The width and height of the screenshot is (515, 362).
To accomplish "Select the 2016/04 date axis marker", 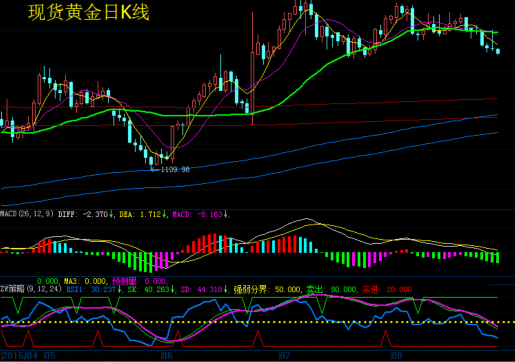I will tap(19, 355).
